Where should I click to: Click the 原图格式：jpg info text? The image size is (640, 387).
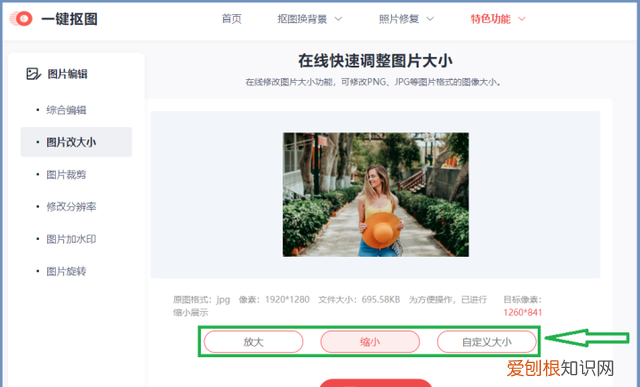pyautogui.click(x=202, y=300)
